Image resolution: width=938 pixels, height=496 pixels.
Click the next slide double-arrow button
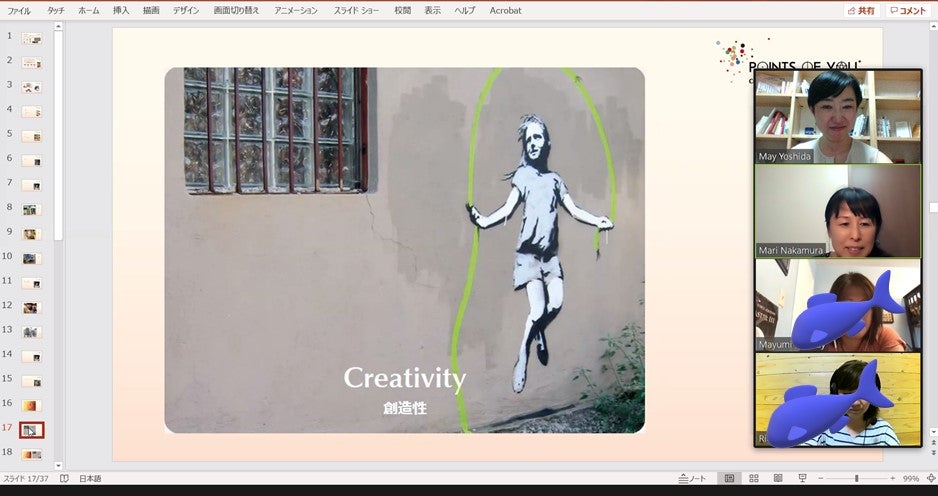coord(933,453)
